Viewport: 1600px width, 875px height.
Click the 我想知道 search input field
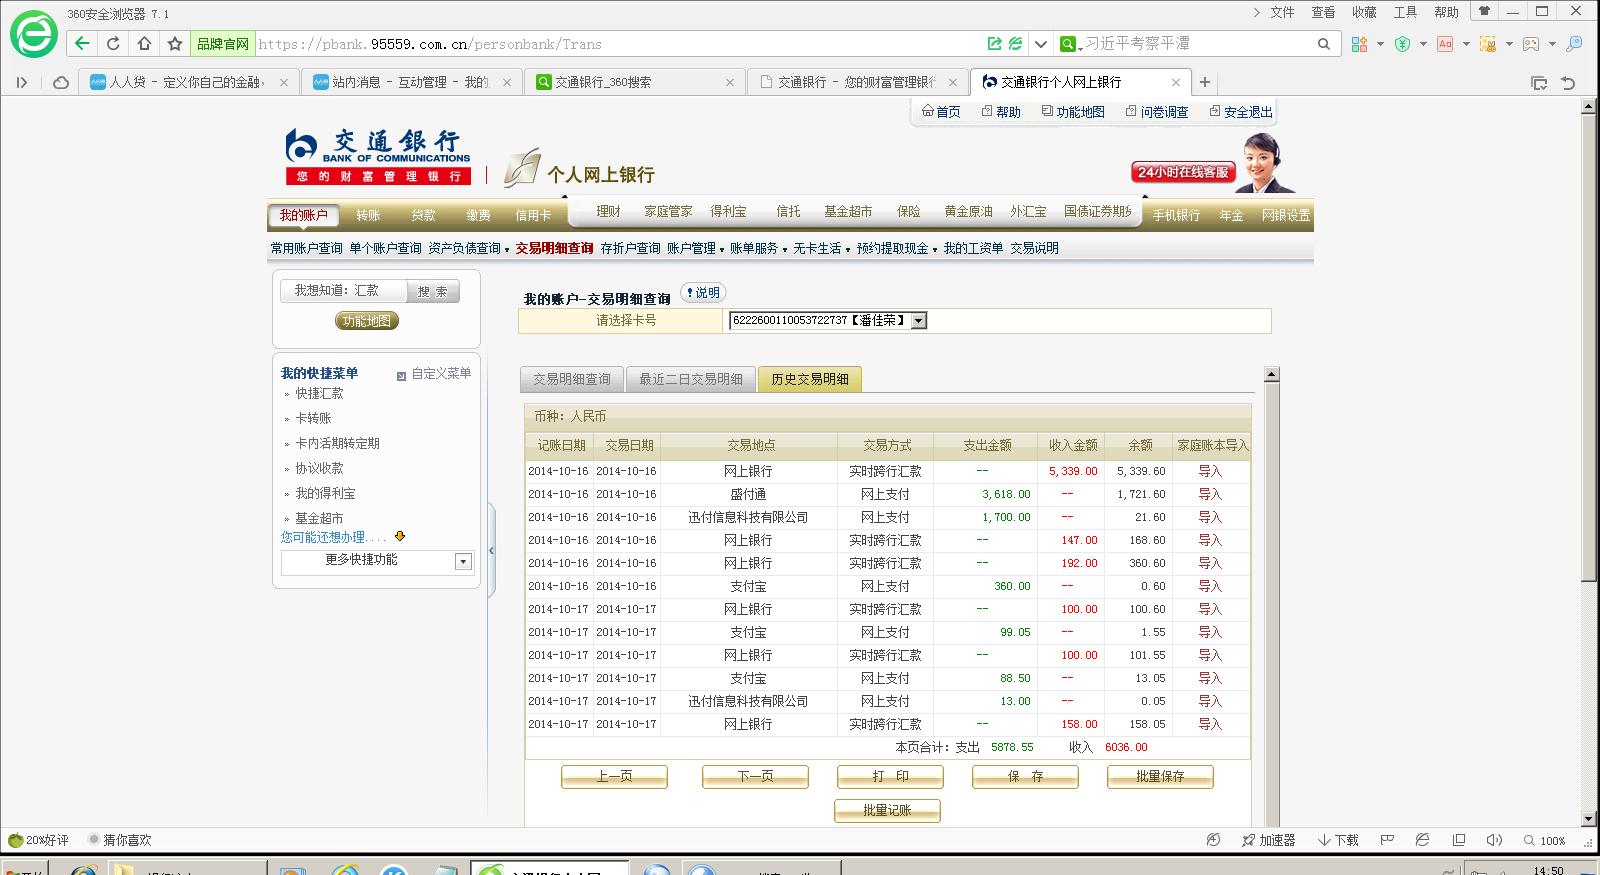click(x=343, y=291)
